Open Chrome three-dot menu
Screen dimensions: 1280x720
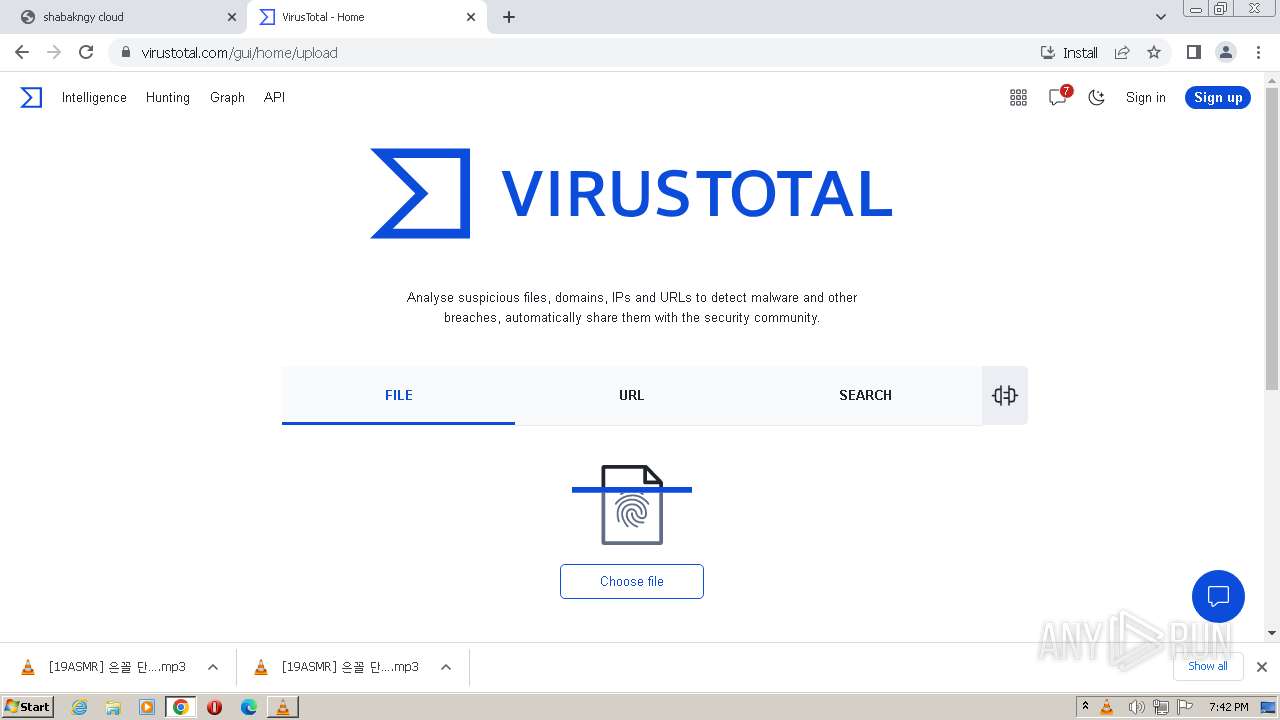1258,52
